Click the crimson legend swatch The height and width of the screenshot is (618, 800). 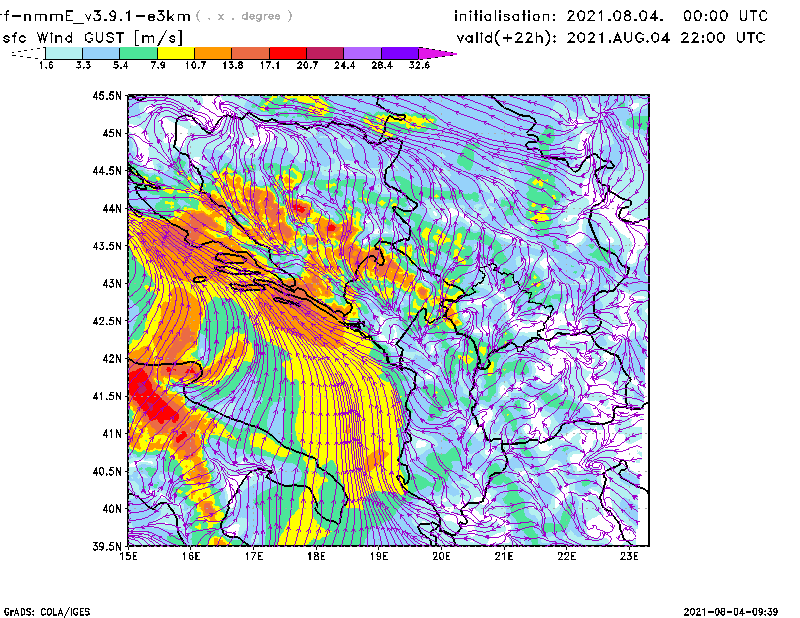[326, 53]
